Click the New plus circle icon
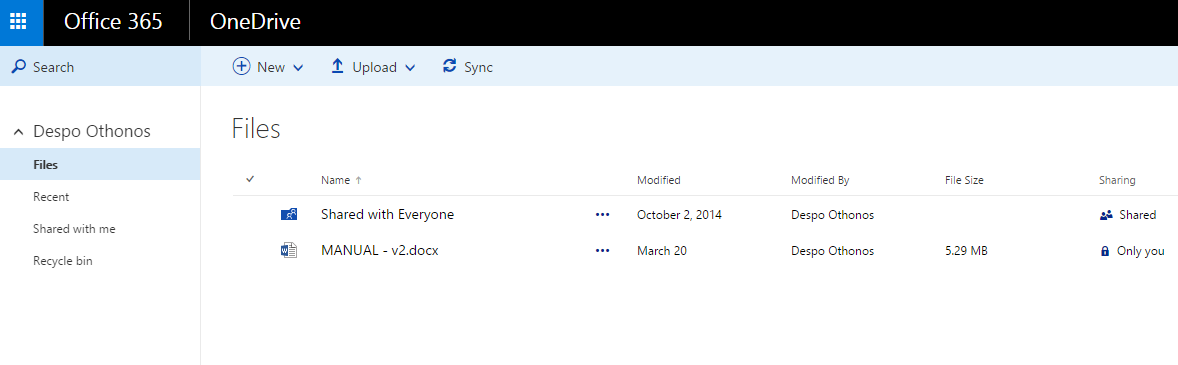The height and width of the screenshot is (365, 1178). (x=241, y=66)
